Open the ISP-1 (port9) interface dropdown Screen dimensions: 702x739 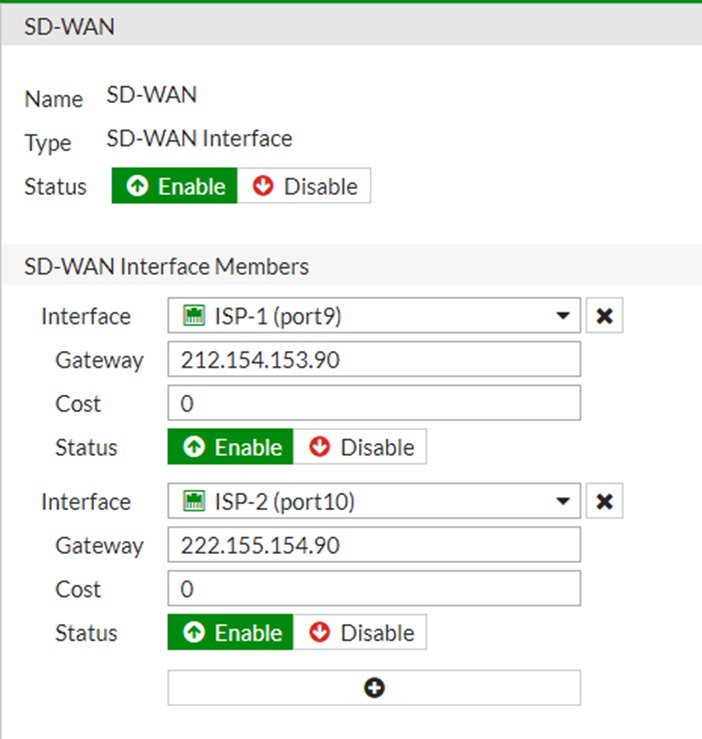[374, 315]
